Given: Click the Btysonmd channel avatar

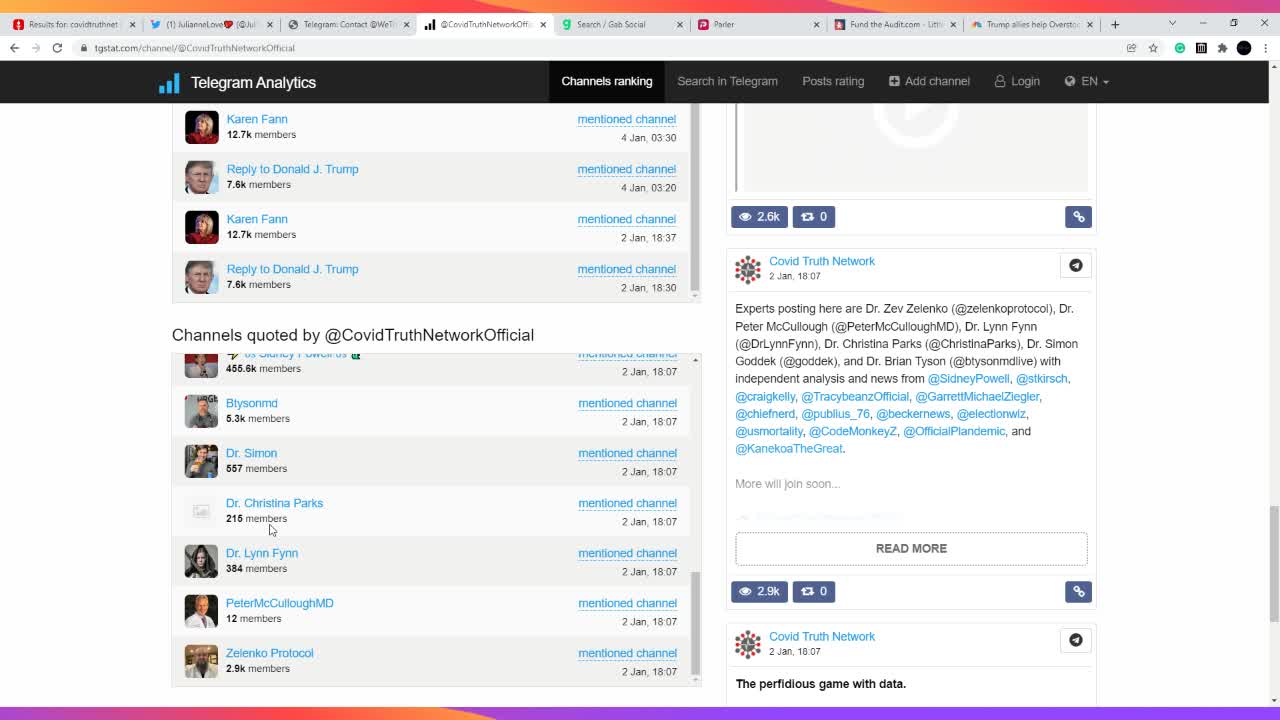Looking at the screenshot, I should 201,411.
